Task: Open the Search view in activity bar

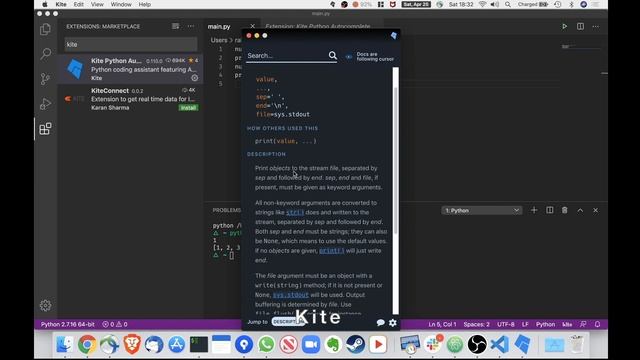Action: 45,54
